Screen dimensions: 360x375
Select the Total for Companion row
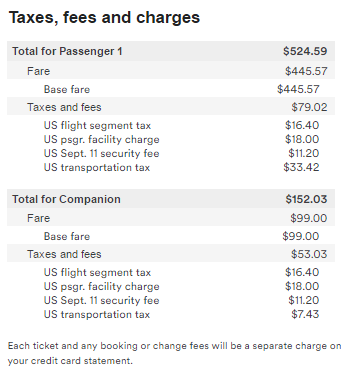(171, 199)
